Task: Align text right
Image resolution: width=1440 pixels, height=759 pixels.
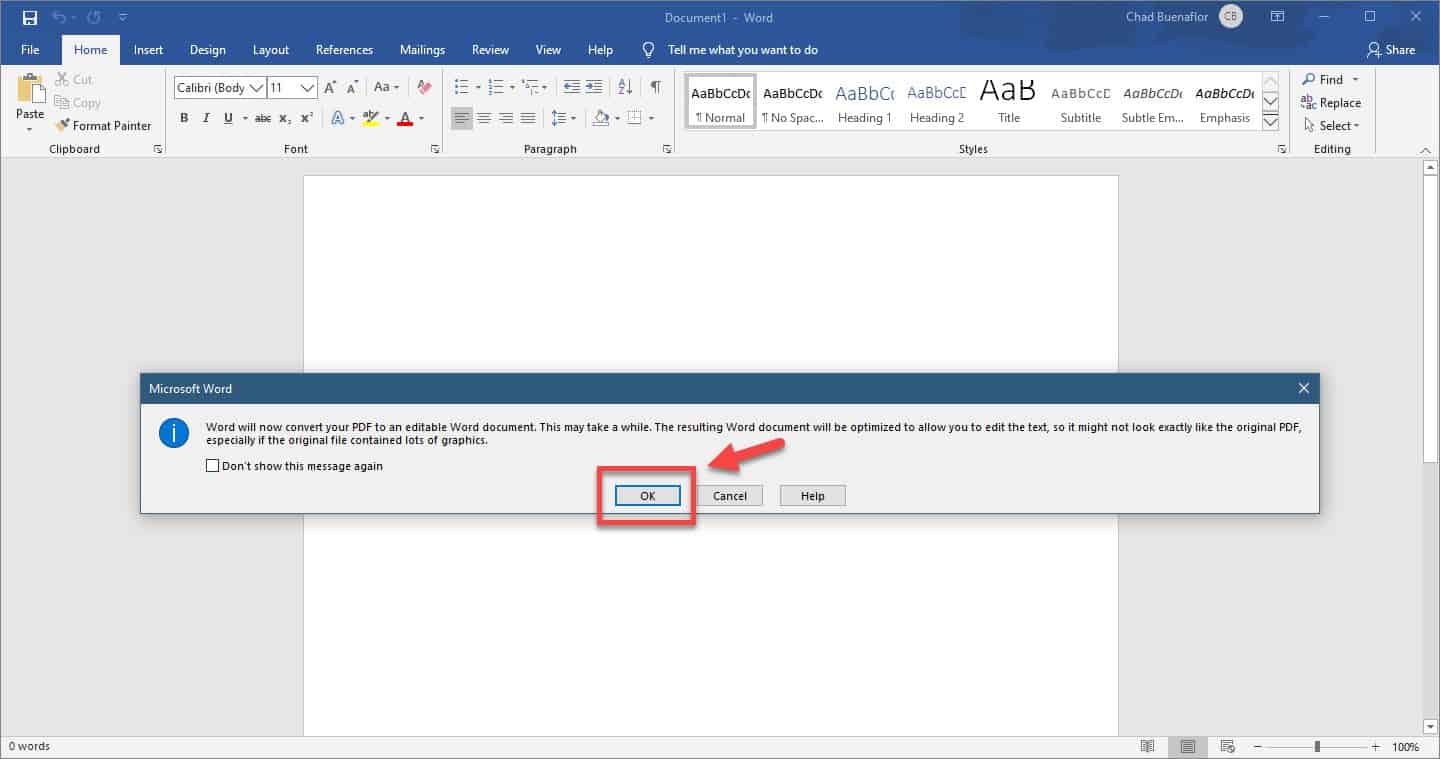Action: coord(505,118)
